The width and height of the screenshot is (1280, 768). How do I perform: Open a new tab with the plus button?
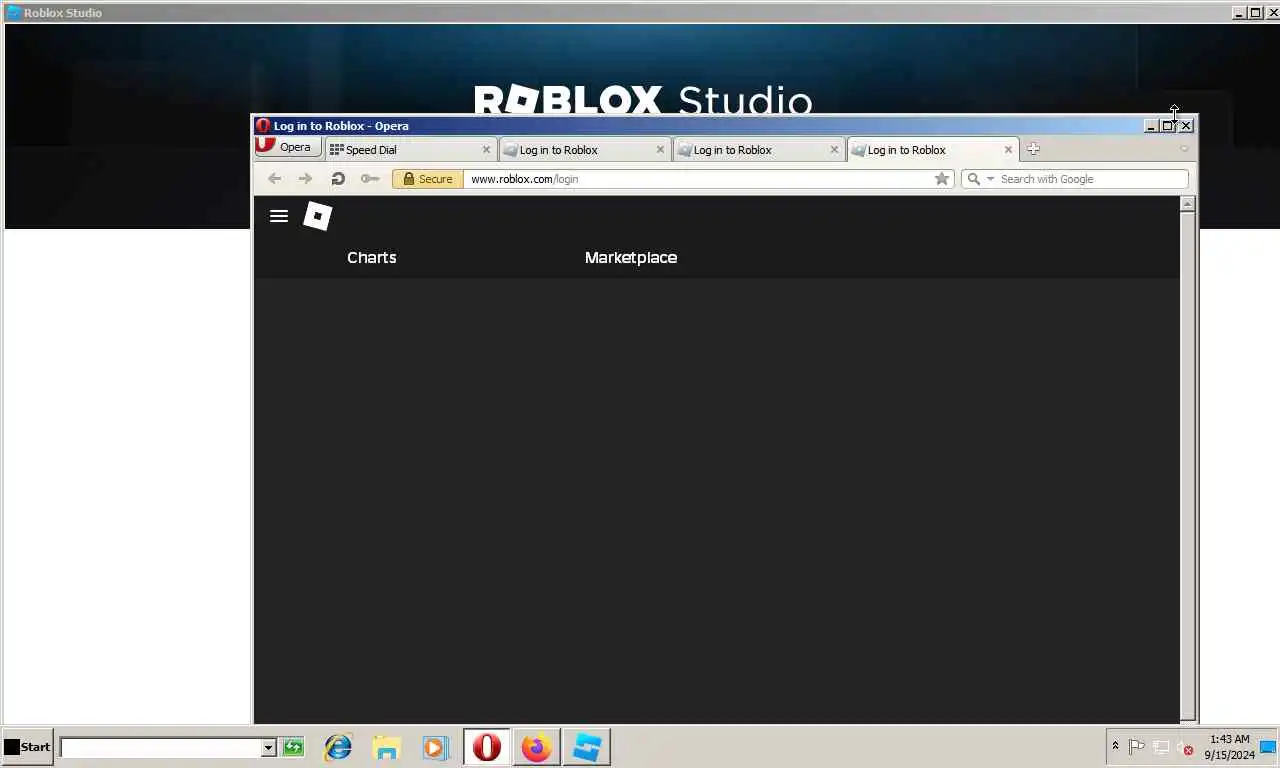click(x=1033, y=149)
